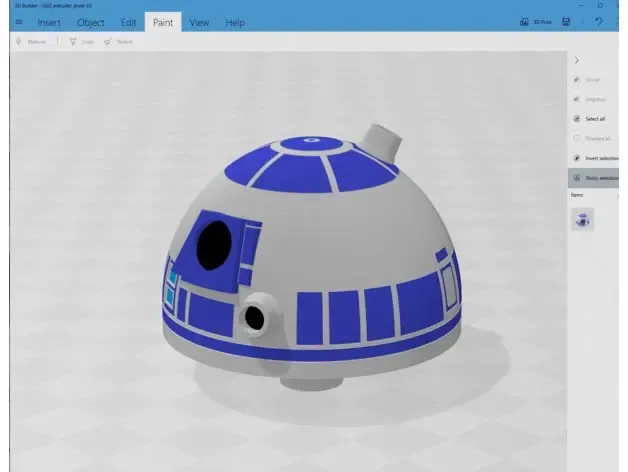Select the R2-D2 item thumbnail
This screenshot has height=472, width=628.
point(582,219)
